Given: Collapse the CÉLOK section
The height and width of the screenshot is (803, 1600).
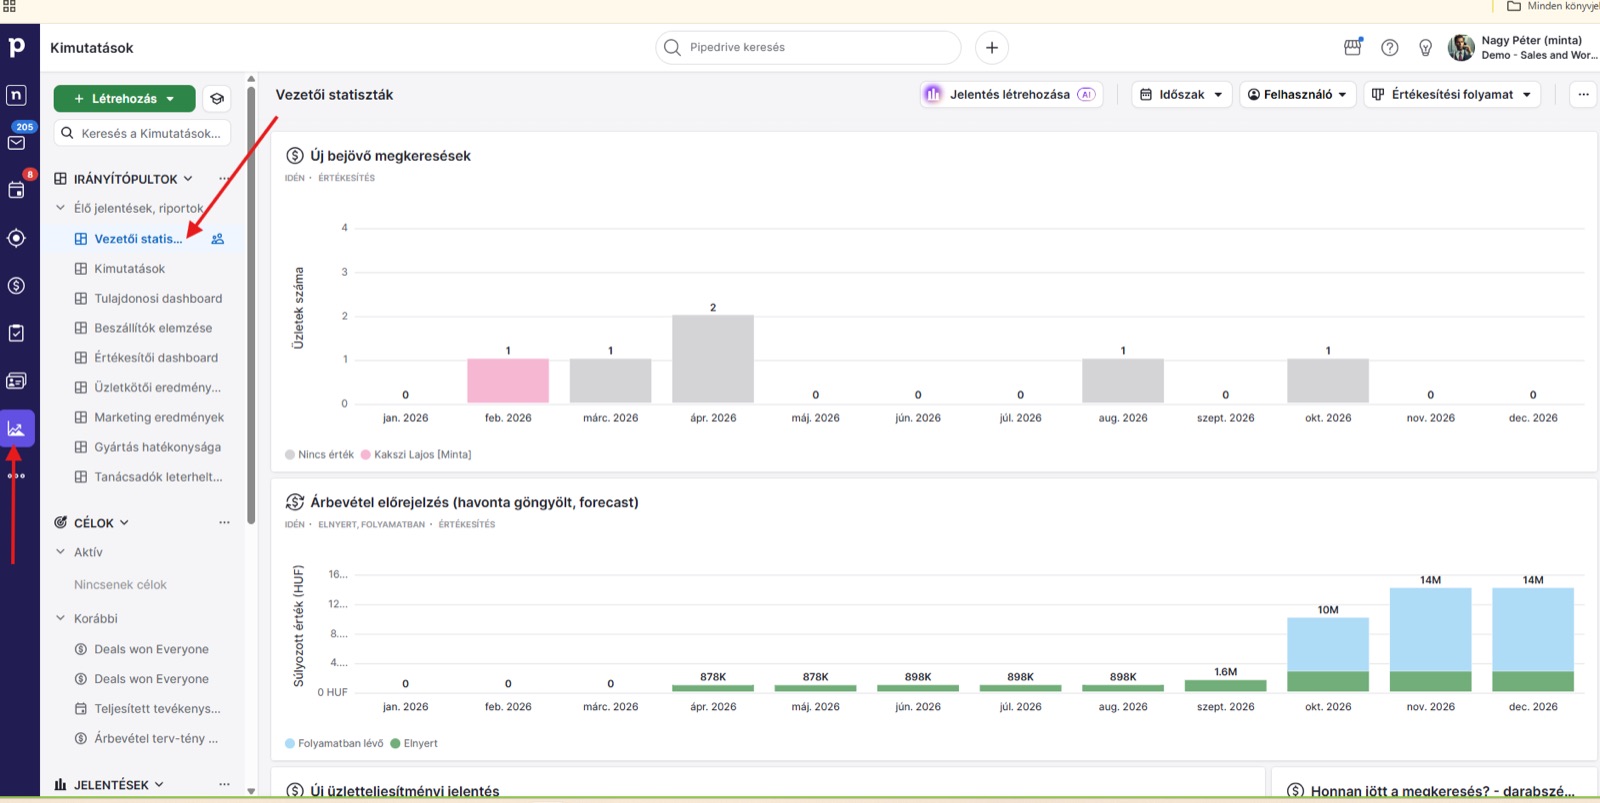Looking at the screenshot, I should [x=124, y=523].
